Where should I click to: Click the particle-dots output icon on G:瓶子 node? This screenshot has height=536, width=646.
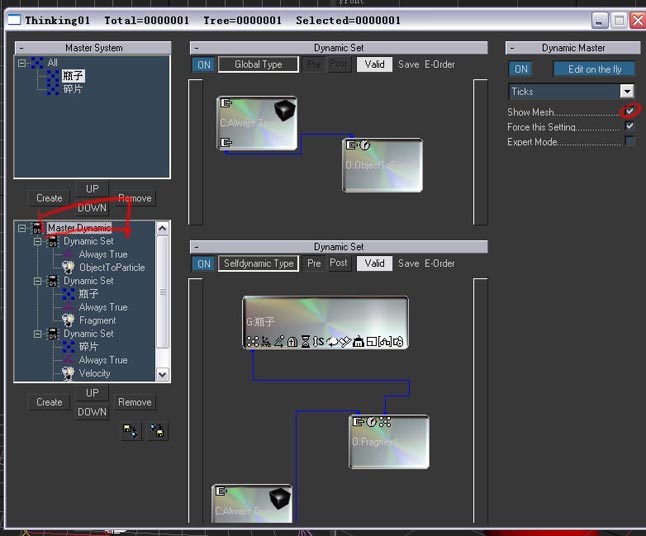tap(253, 342)
